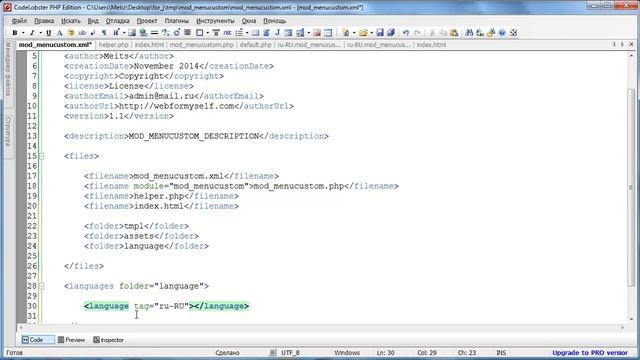Click the line number 17 in the gutter

[x=32, y=176]
